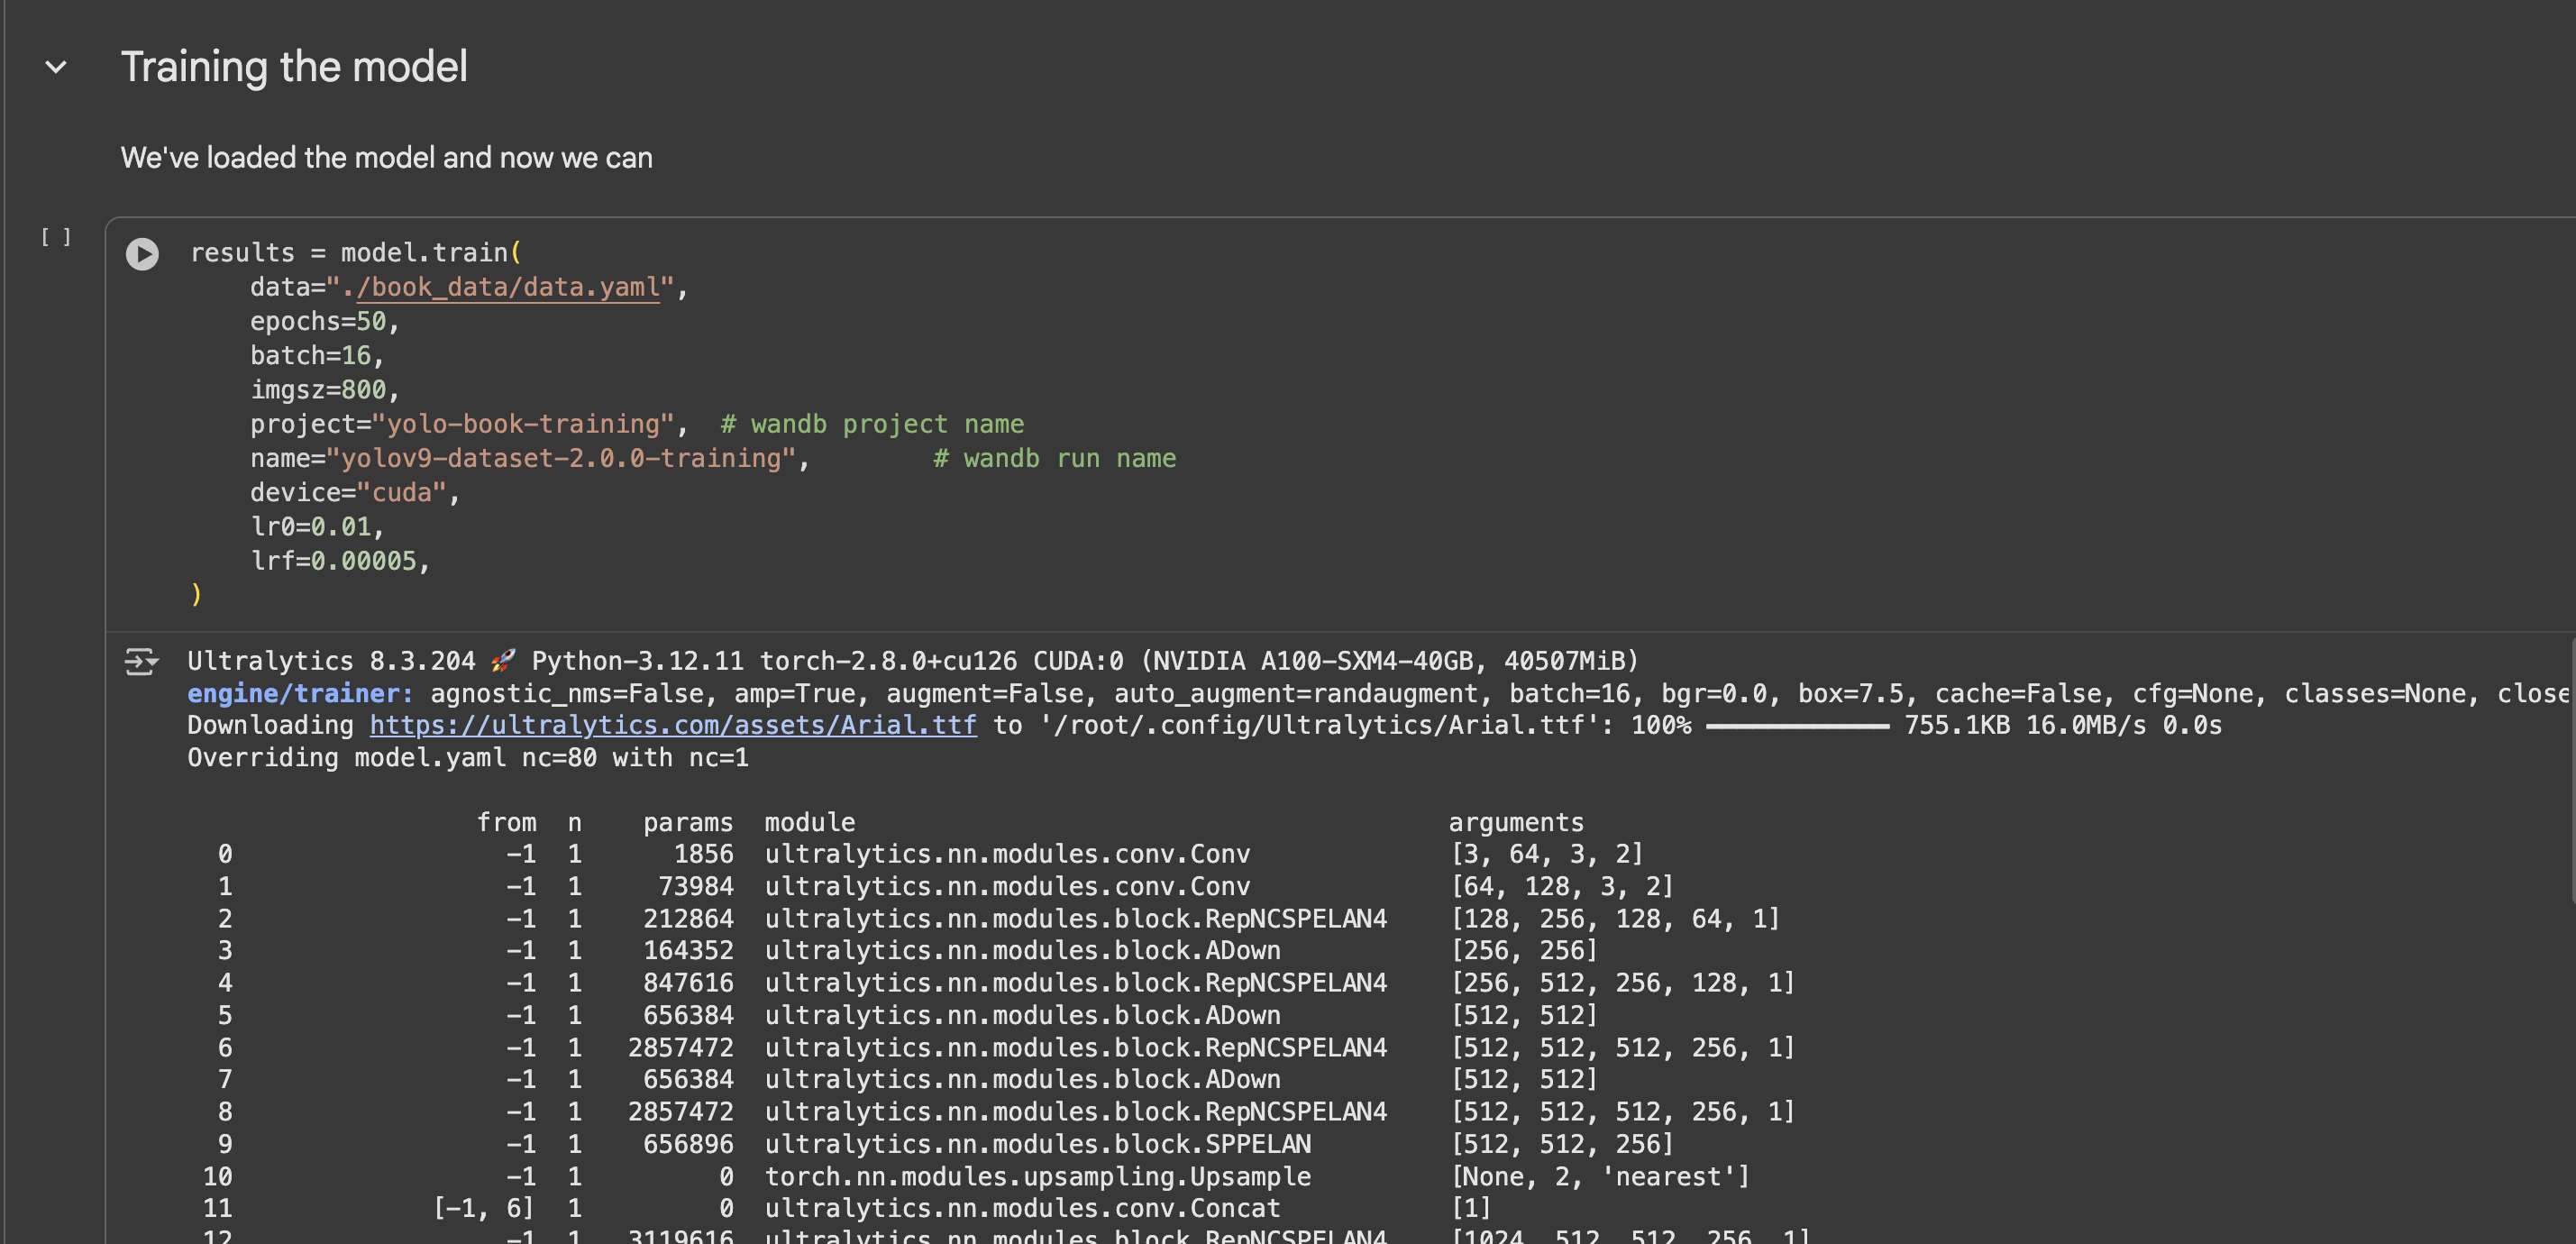The height and width of the screenshot is (1244, 2576).
Task: Select the Training the model heading
Action: (294, 67)
